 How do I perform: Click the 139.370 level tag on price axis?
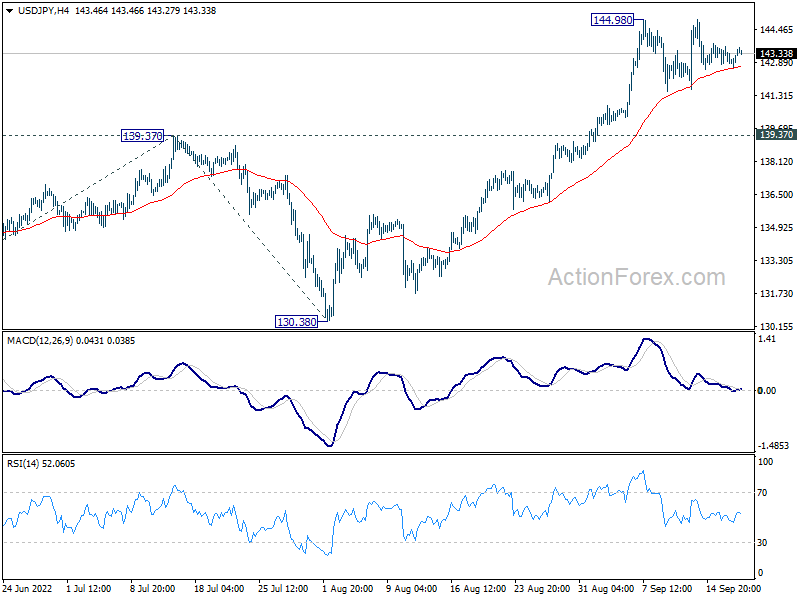pos(776,135)
